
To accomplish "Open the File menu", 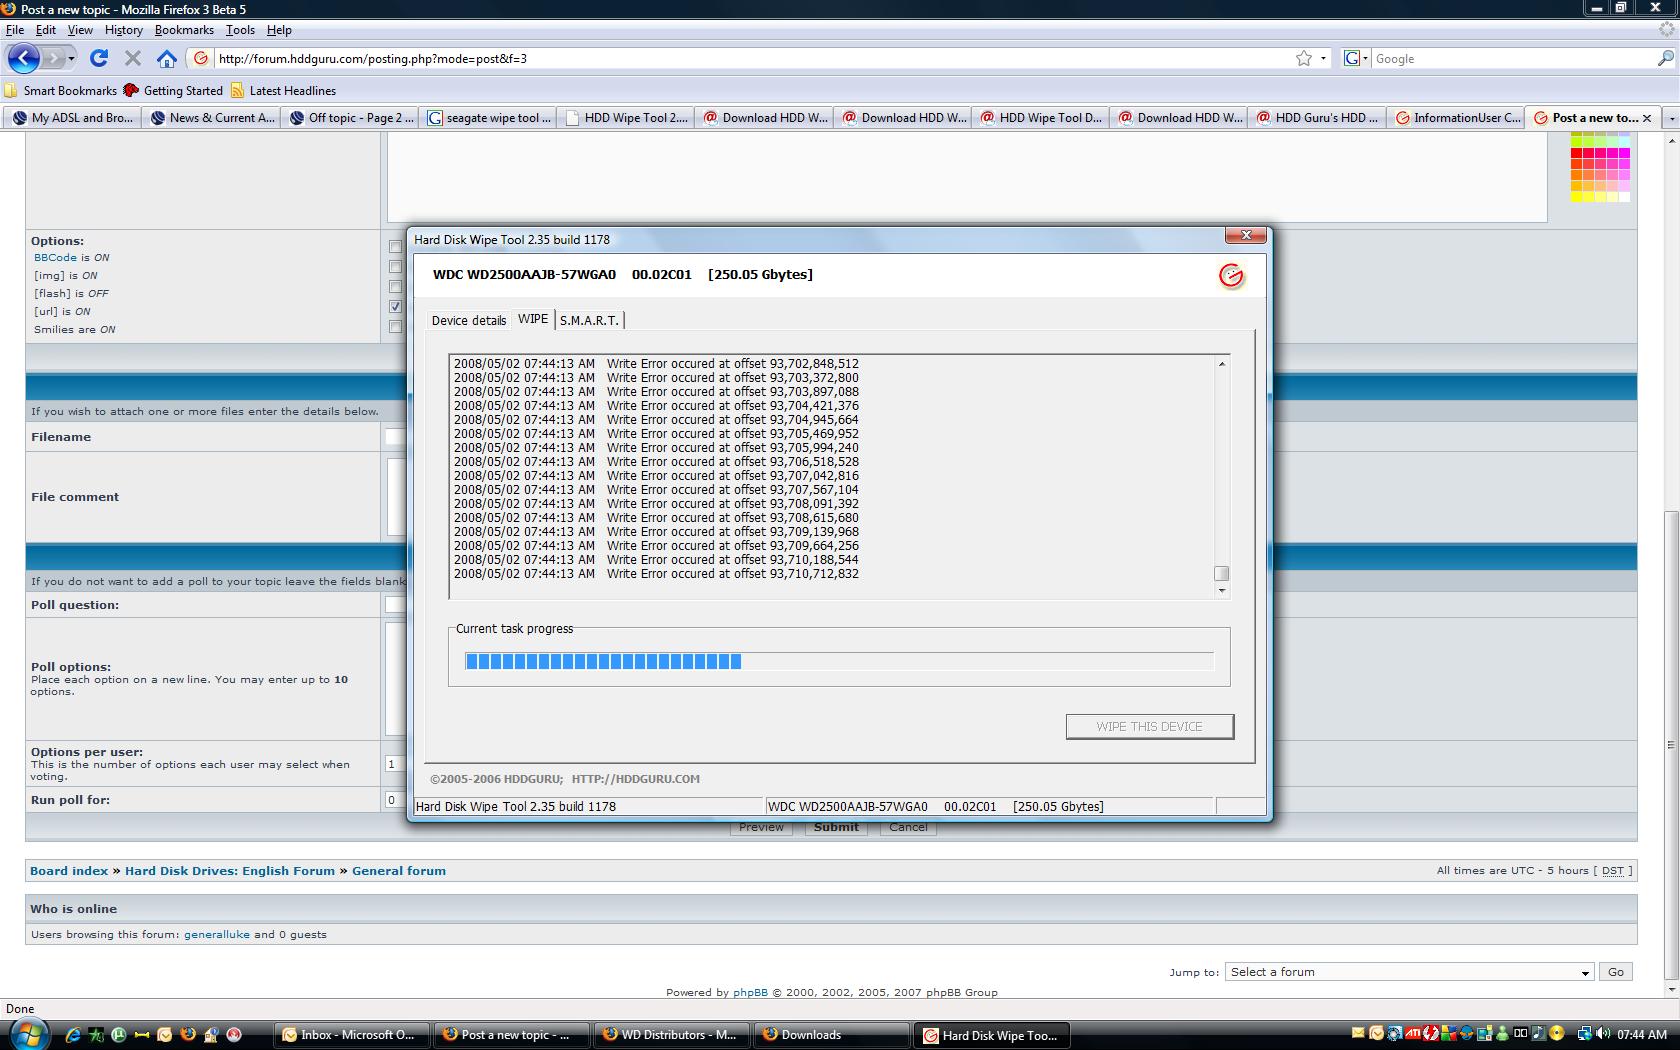I will (x=15, y=30).
